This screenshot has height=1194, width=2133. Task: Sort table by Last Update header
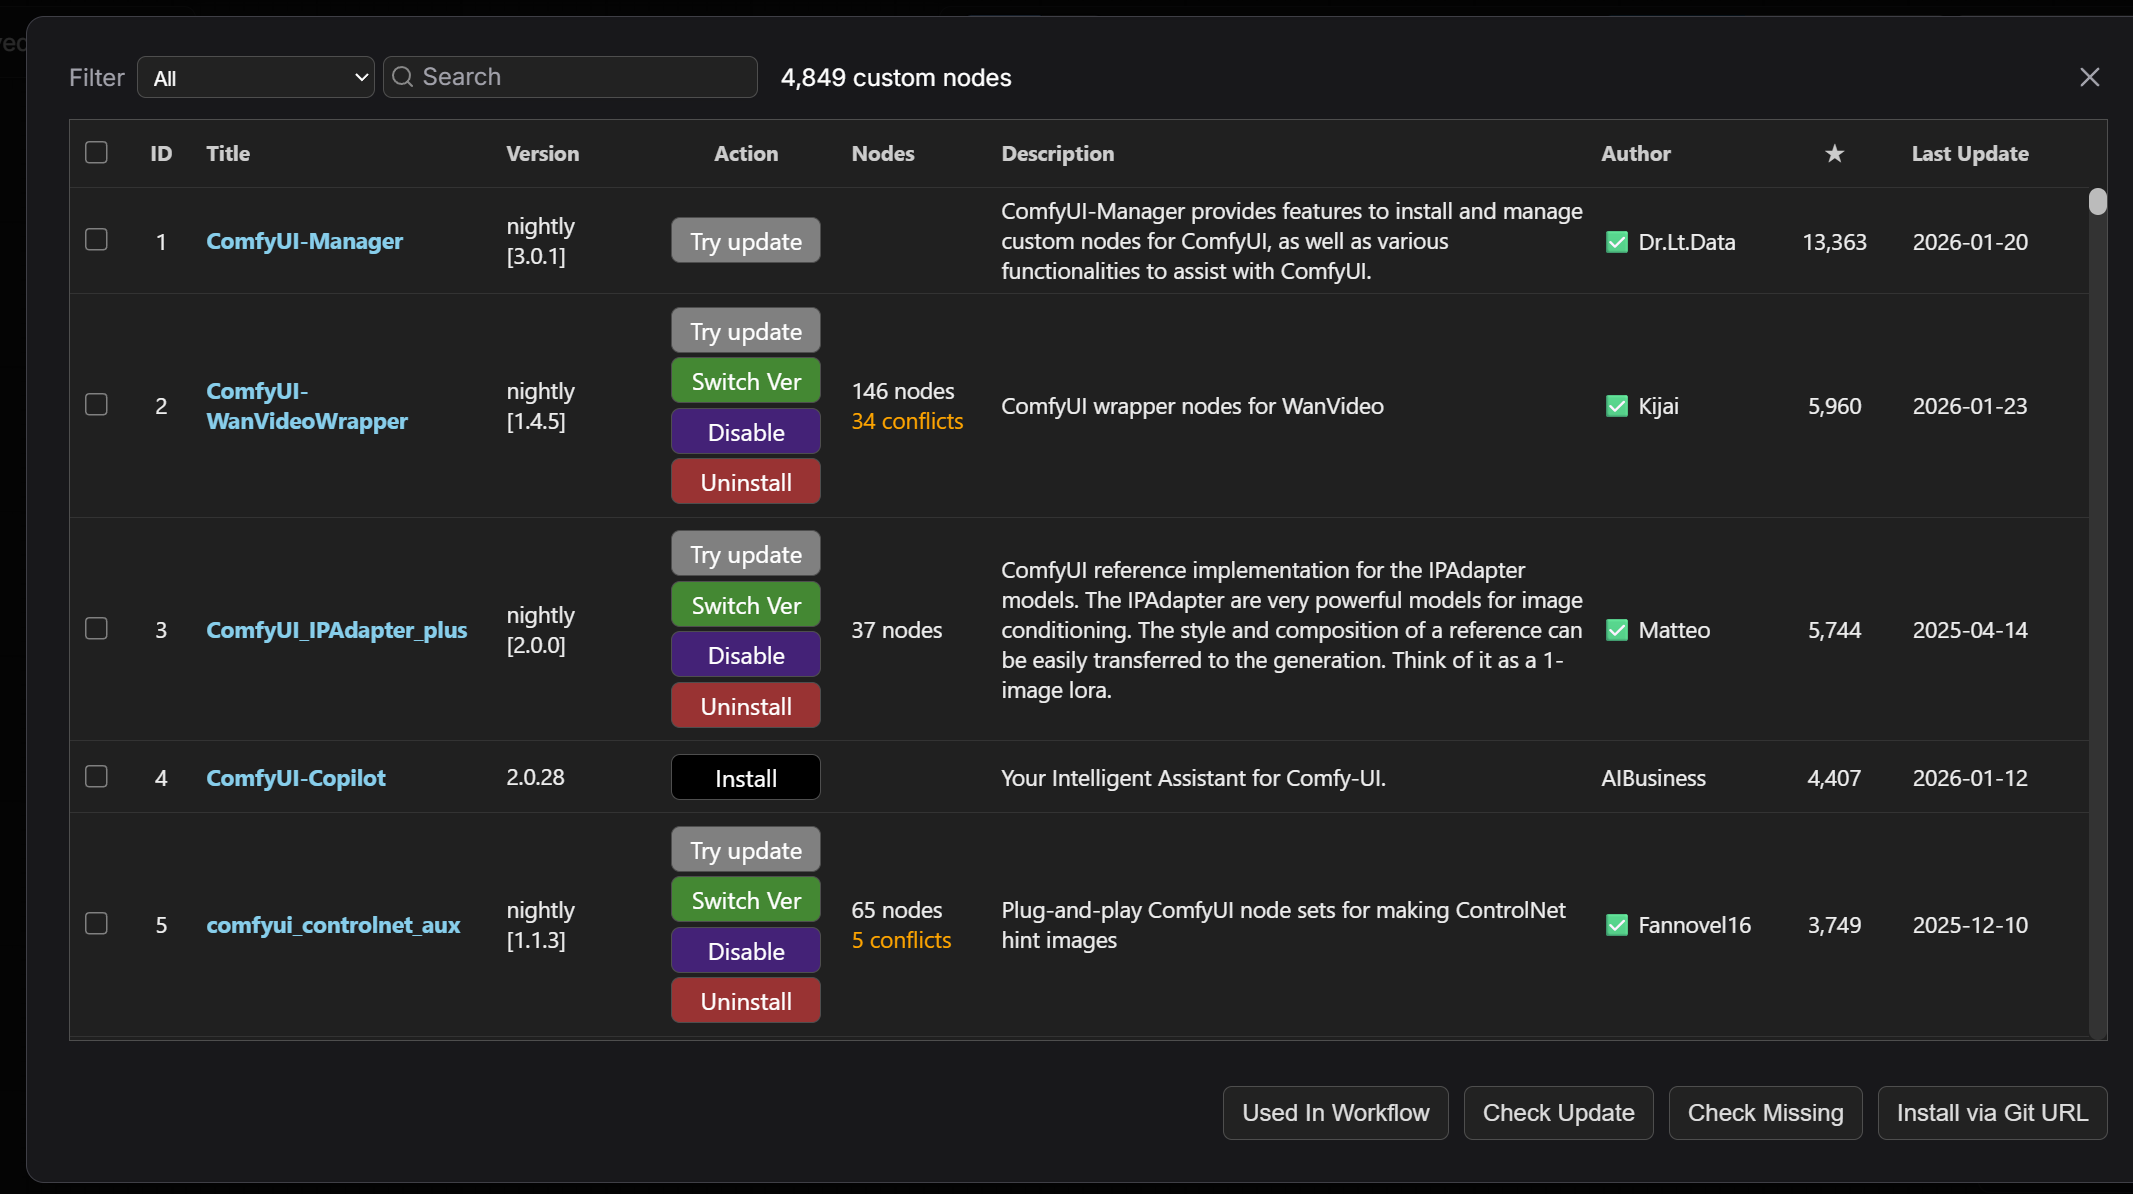point(1969,153)
